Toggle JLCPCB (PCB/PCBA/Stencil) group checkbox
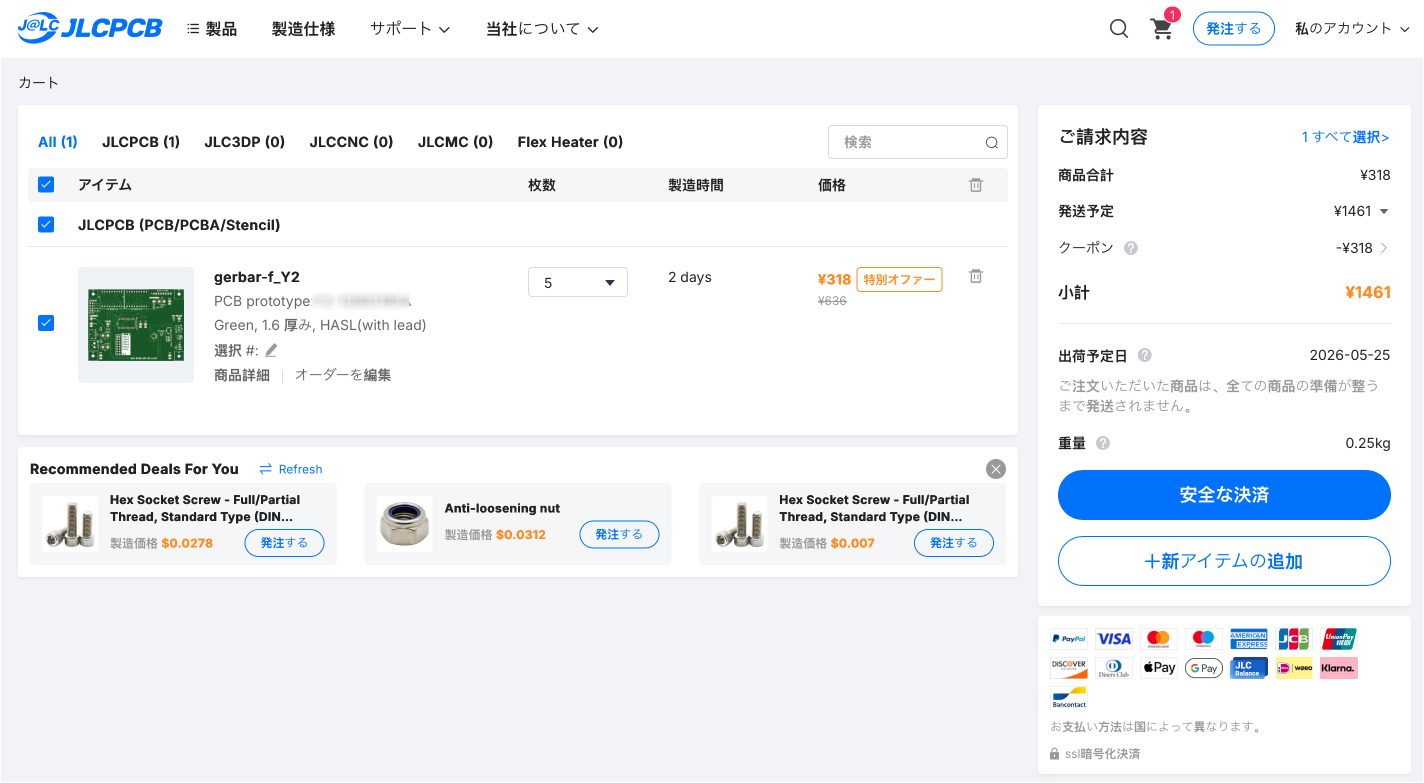 (x=46, y=225)
